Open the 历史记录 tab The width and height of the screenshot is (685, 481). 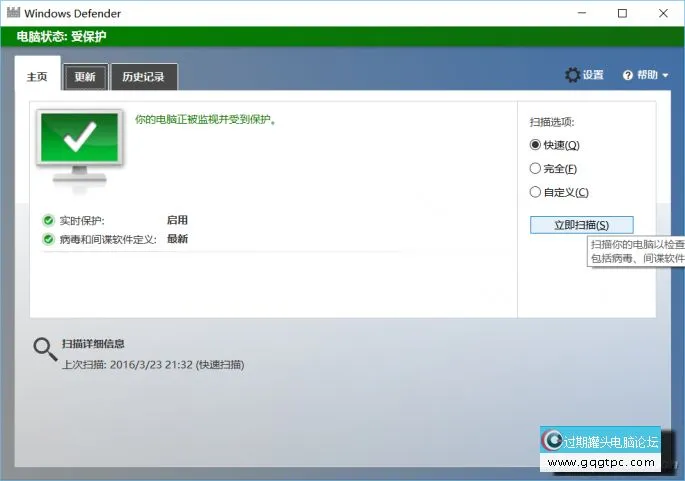[x=144, y=77]
